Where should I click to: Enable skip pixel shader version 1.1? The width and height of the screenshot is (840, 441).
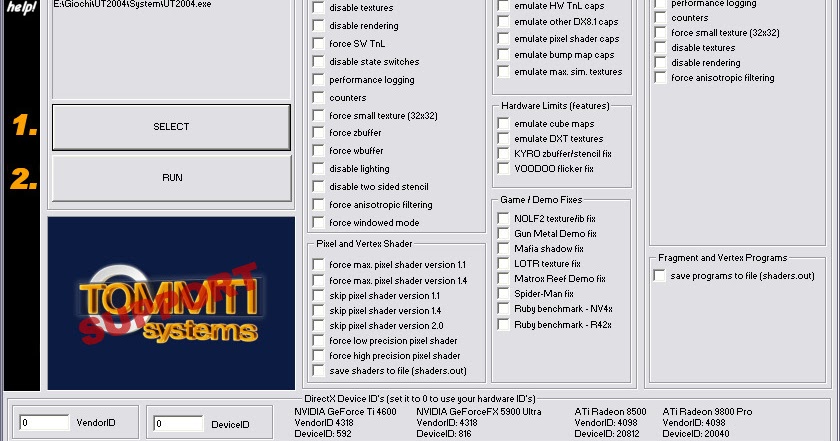tap(319, 295)
